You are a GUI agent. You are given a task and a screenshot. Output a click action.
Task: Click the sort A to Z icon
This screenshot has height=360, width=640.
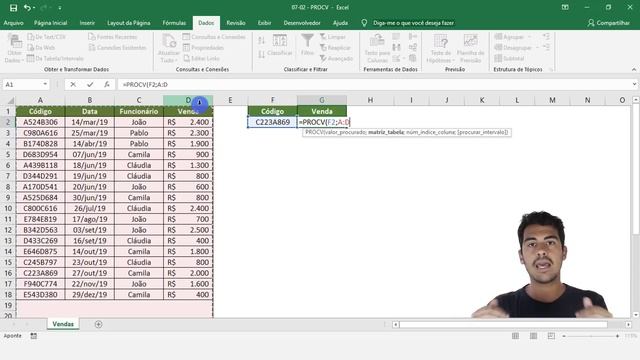[262, 40]
